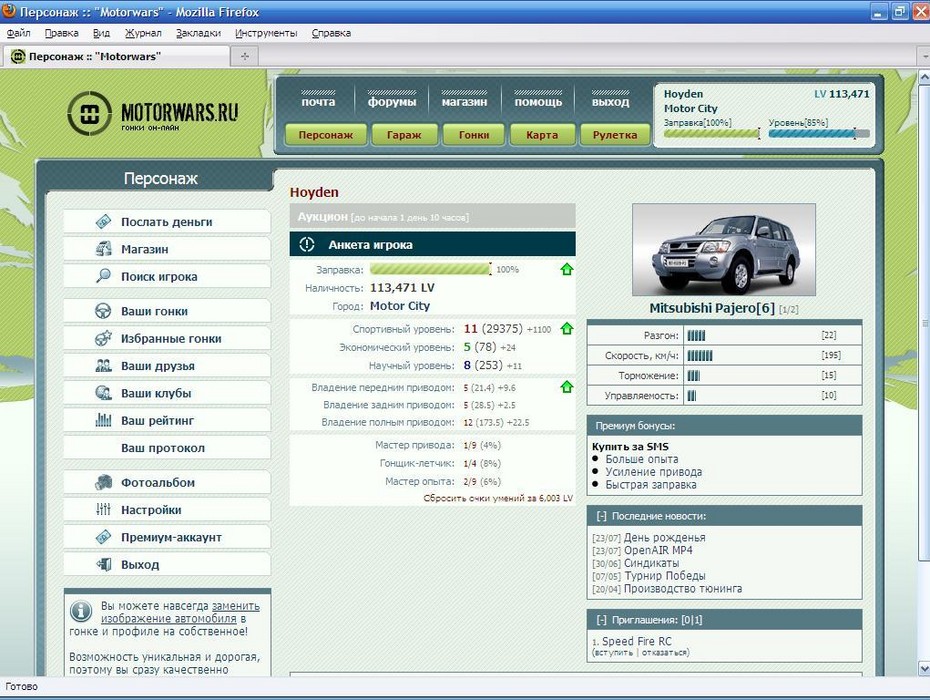Click the steering wheel icon beside Ваши гонки

[103, 311]
